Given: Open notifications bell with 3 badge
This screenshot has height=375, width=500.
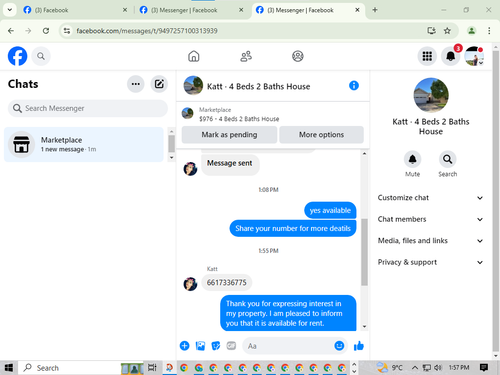Looking at the screenshot, I should [451, 56].
